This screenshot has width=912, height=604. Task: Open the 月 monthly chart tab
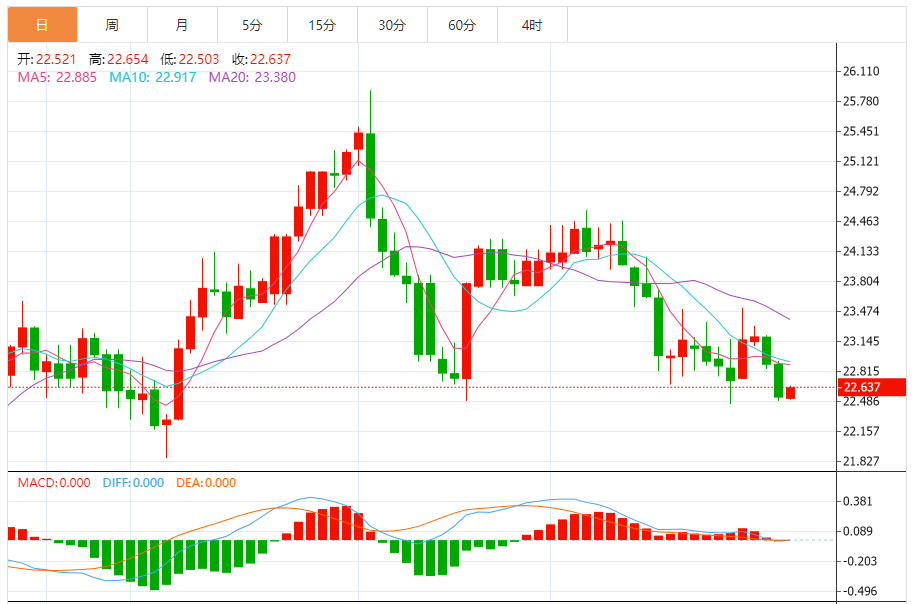181,25
